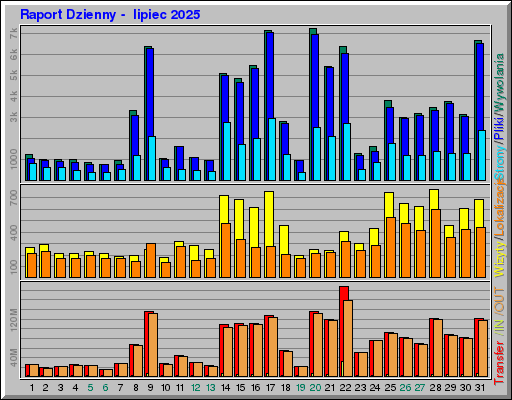This screenshot has height=400, width=512.
Task: Click the '/IN' legend label
Action: coord(500,327)
